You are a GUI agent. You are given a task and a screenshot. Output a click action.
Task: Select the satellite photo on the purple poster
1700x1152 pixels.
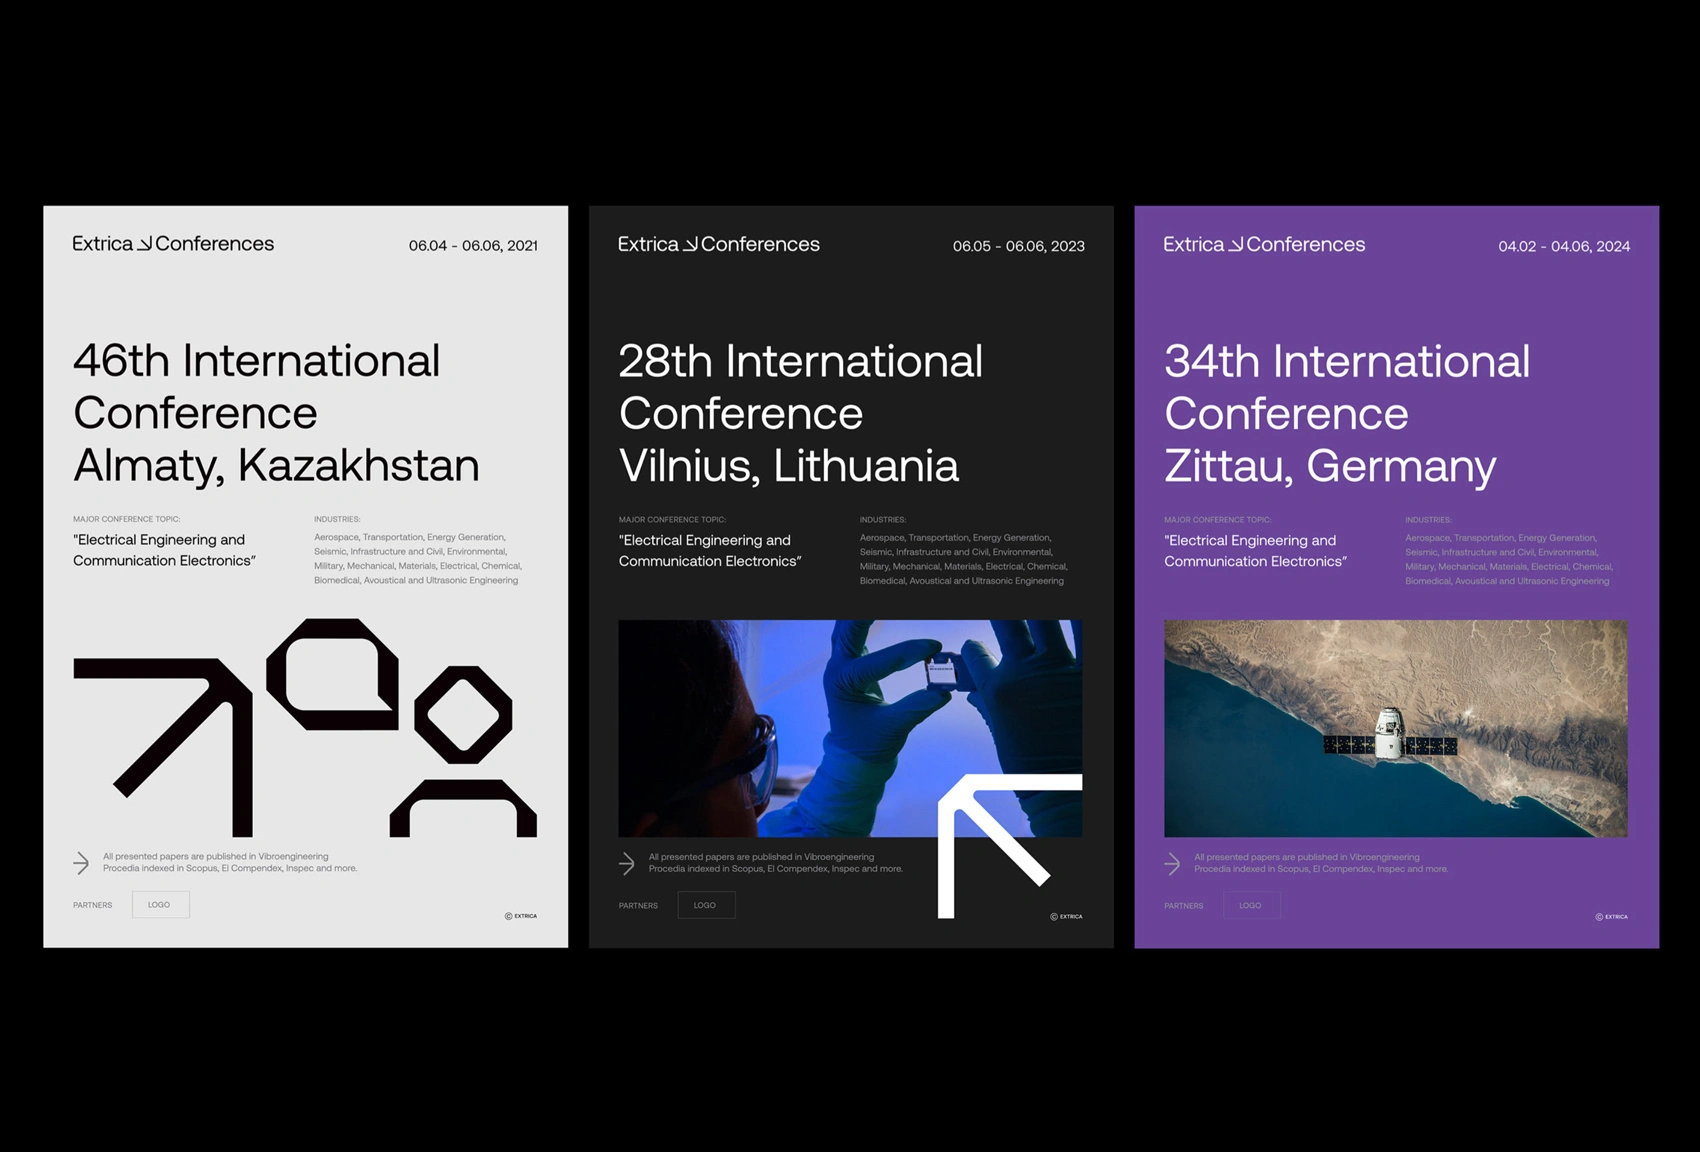(1395, 728)
